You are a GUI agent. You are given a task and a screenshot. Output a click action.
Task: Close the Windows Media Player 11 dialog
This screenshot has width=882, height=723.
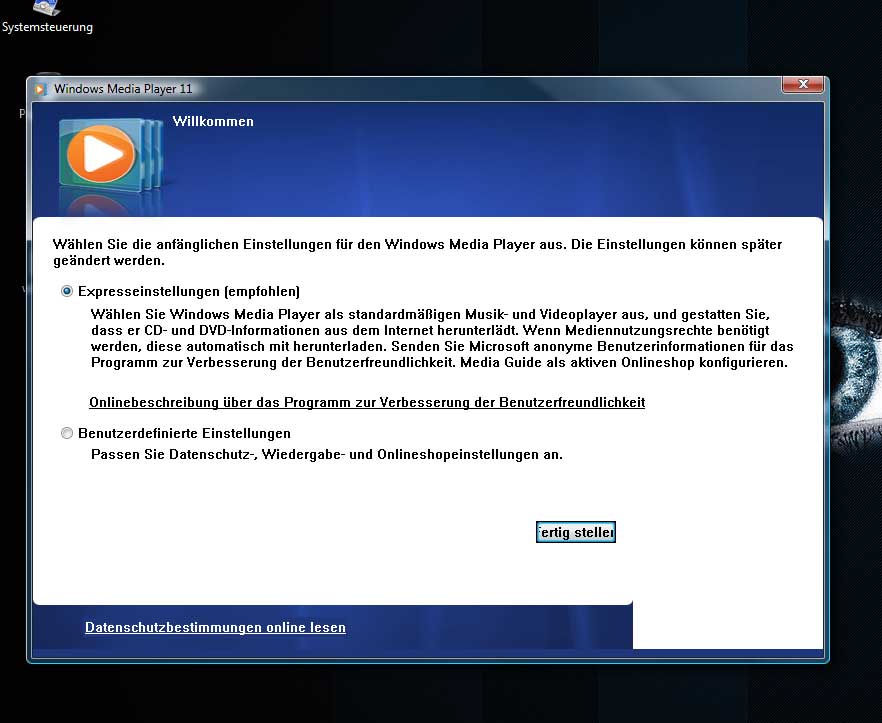coord(803,84)
